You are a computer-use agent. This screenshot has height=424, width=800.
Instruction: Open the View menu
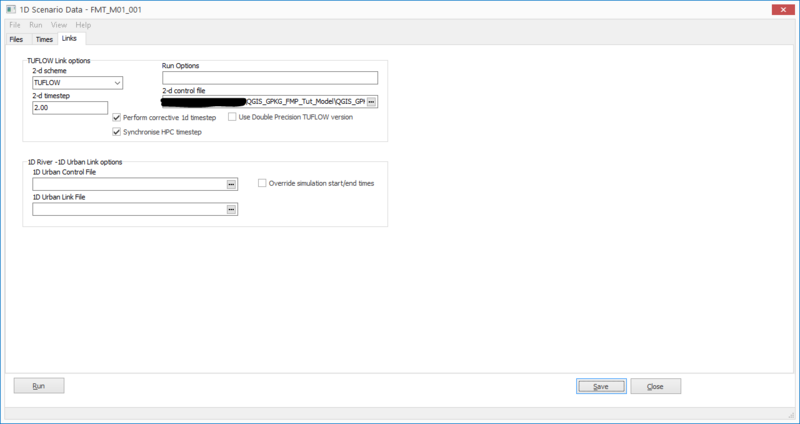click(x=60, y=24)
